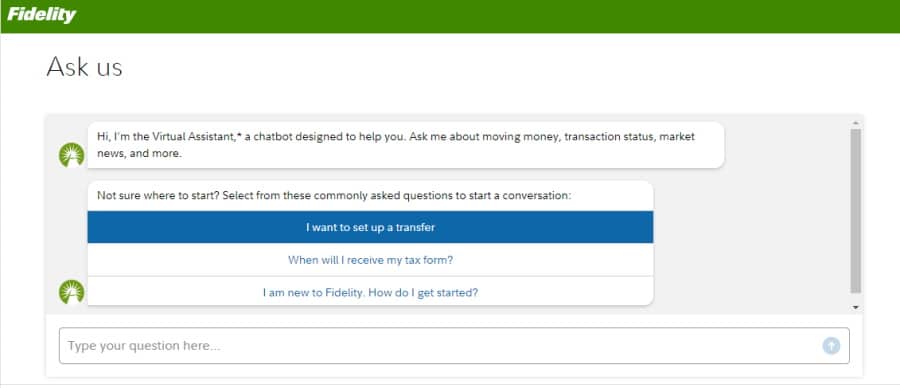This screenshot has height=388, width=900.
Task: Click the chat scrollbar down arrow
Action: [855, 308]
